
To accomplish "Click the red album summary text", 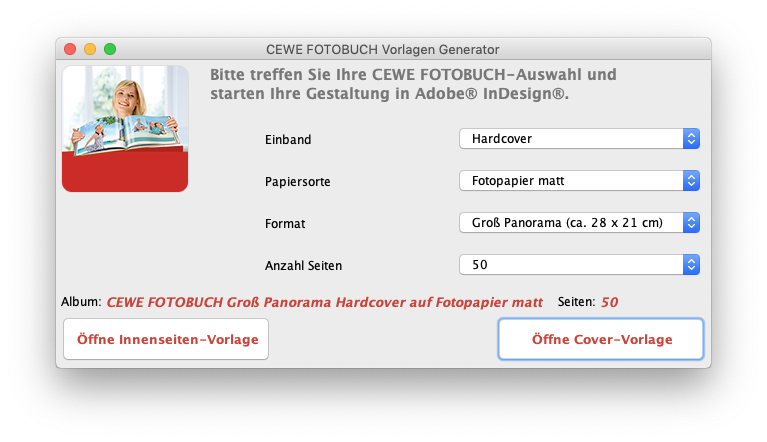I will point(324,302).
